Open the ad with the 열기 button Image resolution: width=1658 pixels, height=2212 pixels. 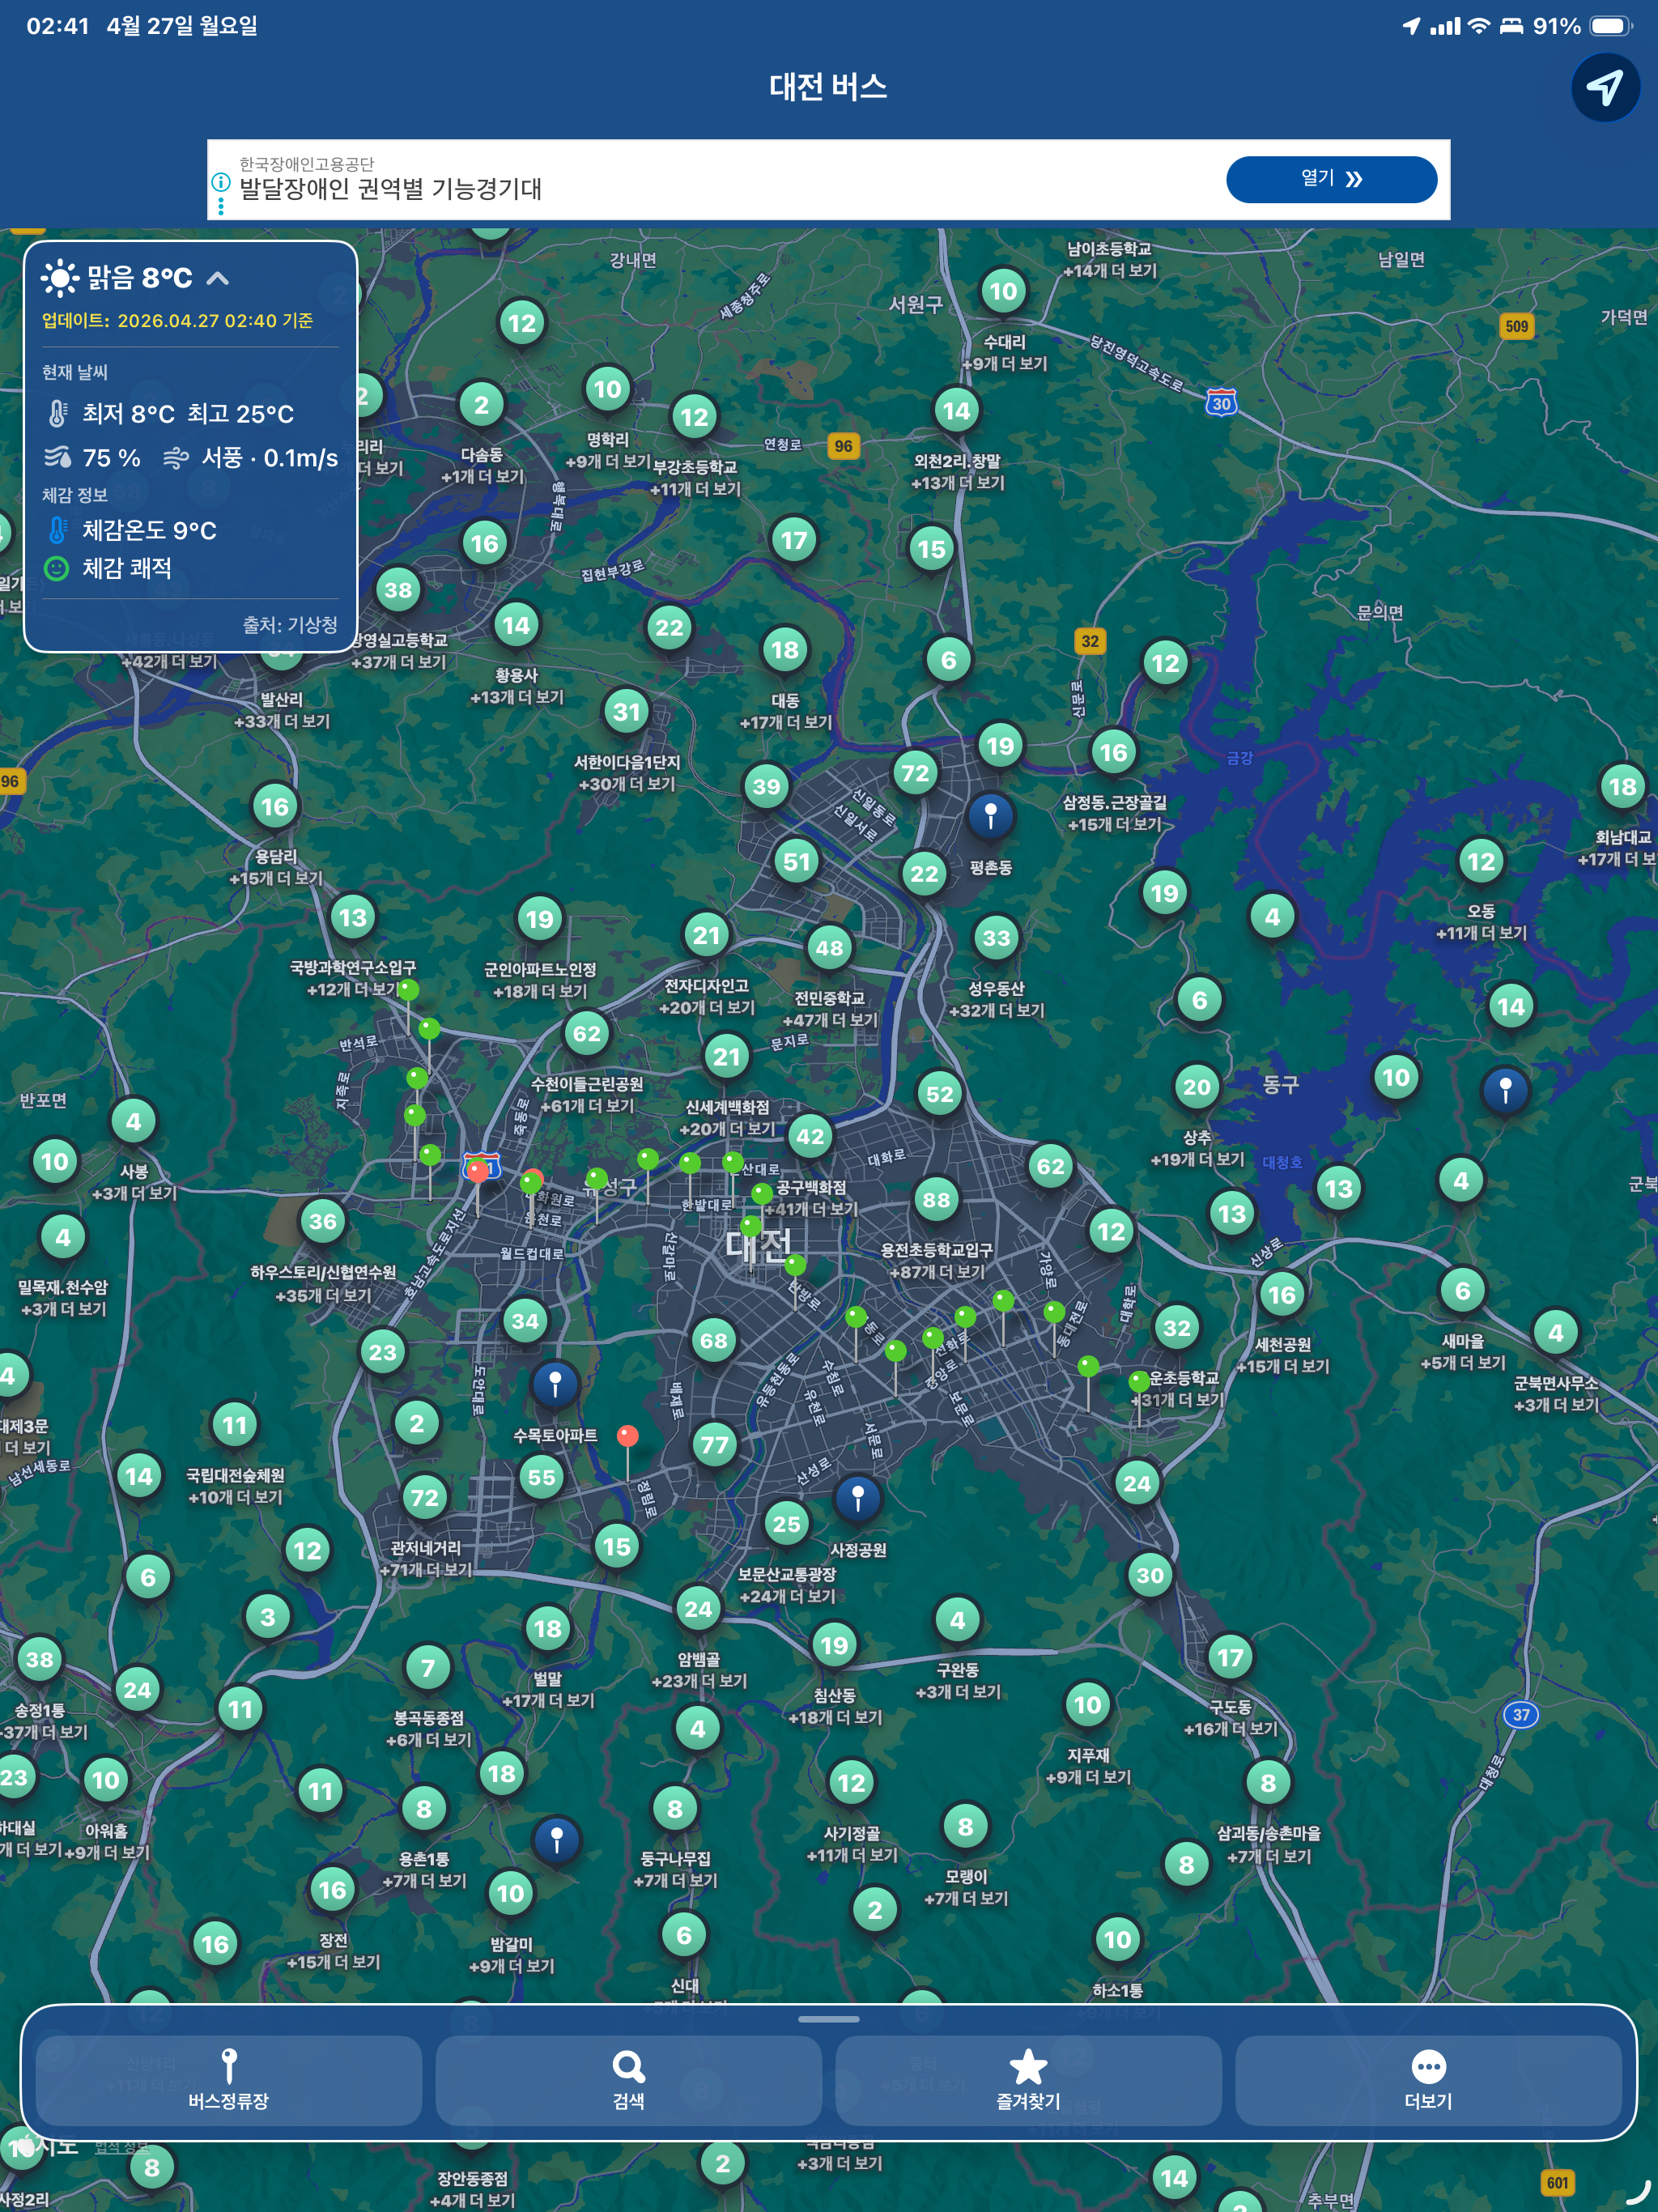tap(1331, 179)
